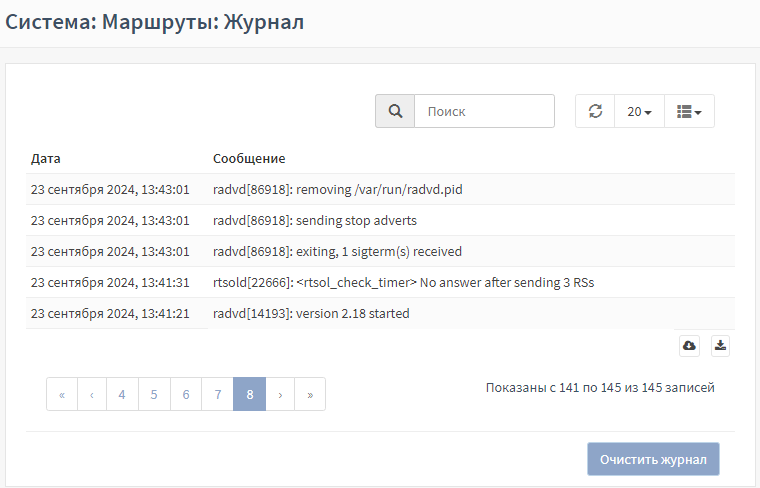Click the Сообщение column header
The width and height of the screenshot is (760, 488).
[x=249, y=158]
